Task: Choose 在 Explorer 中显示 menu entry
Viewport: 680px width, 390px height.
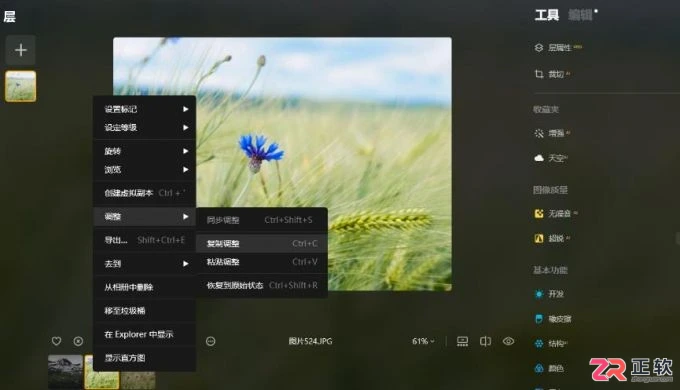Action: click(x=144, y=334)
